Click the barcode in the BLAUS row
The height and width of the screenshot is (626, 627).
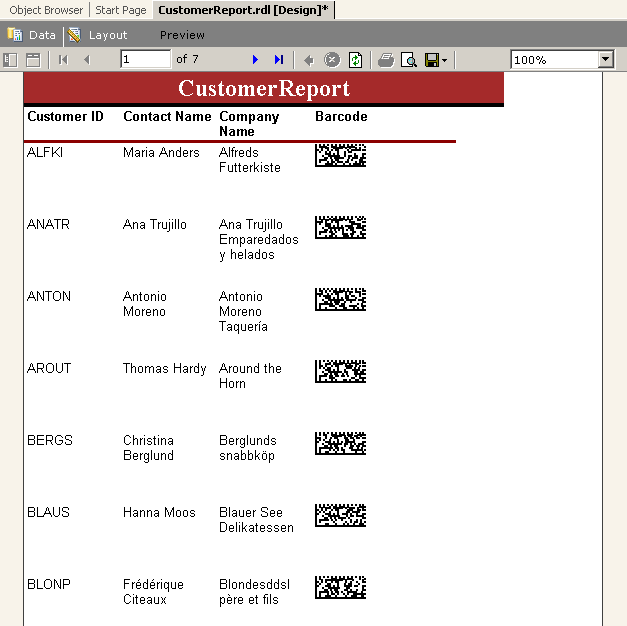point(340,515)
